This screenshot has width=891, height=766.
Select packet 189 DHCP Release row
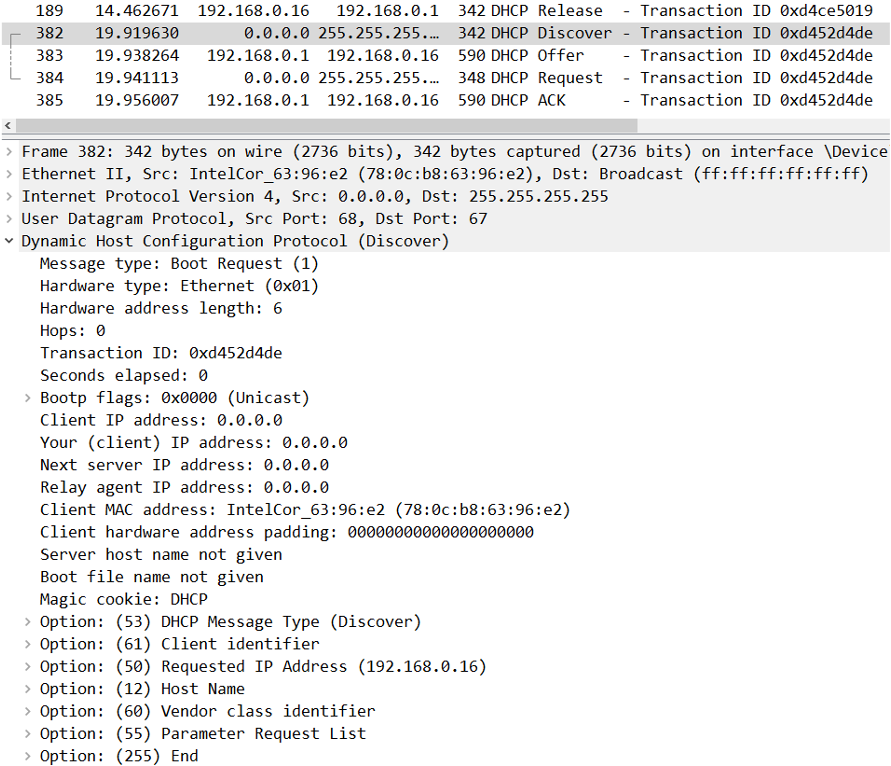pyautogui.click(x=400, y=11)
